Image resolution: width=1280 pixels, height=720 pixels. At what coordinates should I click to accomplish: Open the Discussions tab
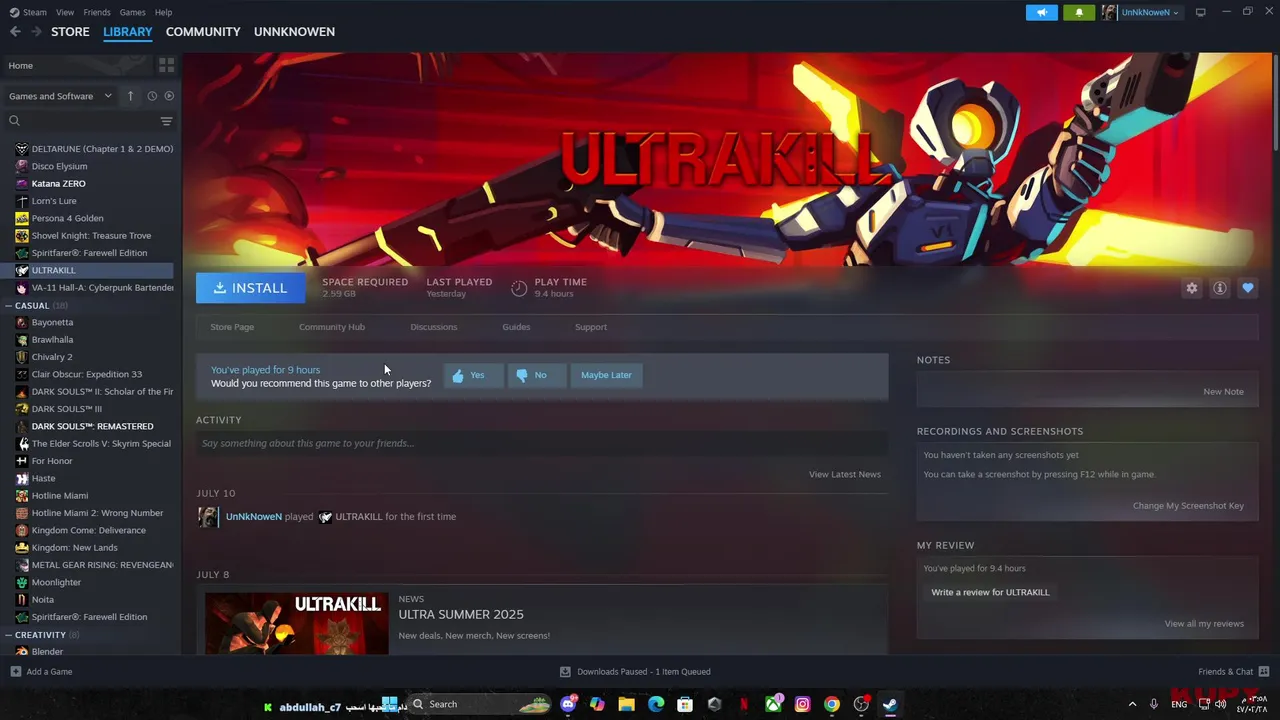pyautogui.click(x=434, y=327)
